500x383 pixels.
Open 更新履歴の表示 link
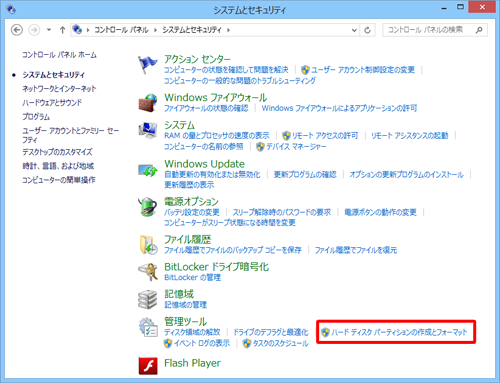pyautogui.click(x=189, y=185)
